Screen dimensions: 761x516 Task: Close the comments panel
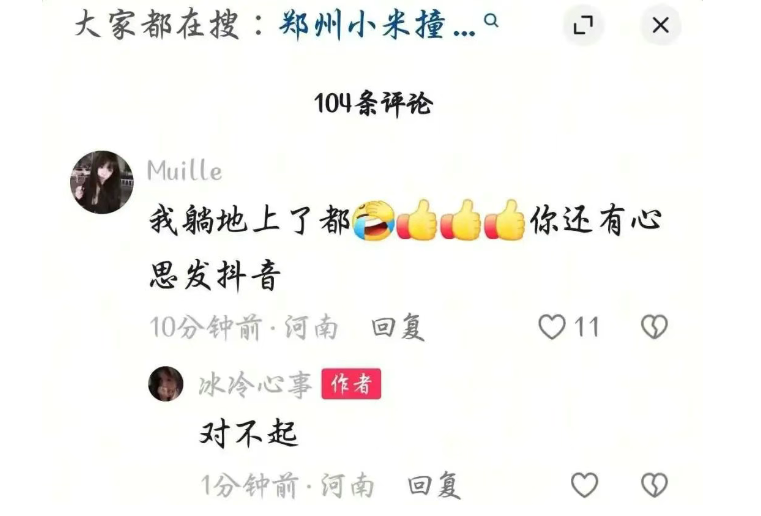[661, 25]
